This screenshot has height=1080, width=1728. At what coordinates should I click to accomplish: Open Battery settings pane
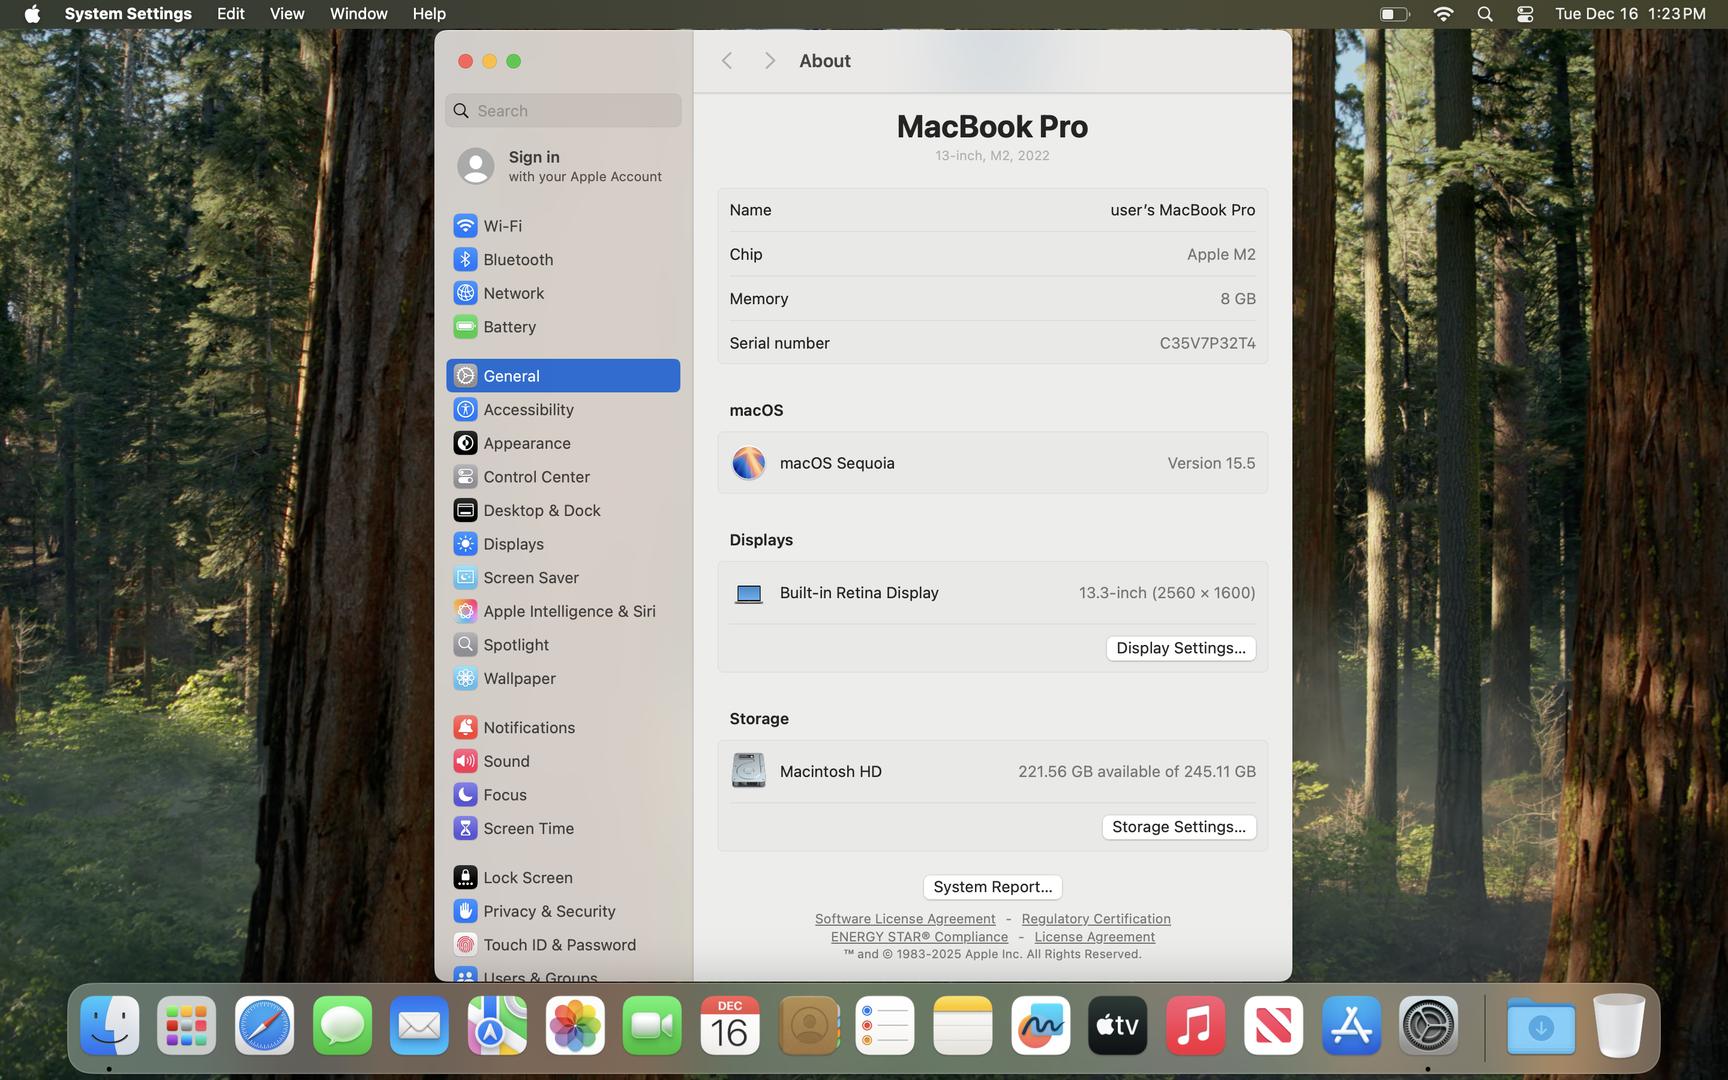(509, 327)
